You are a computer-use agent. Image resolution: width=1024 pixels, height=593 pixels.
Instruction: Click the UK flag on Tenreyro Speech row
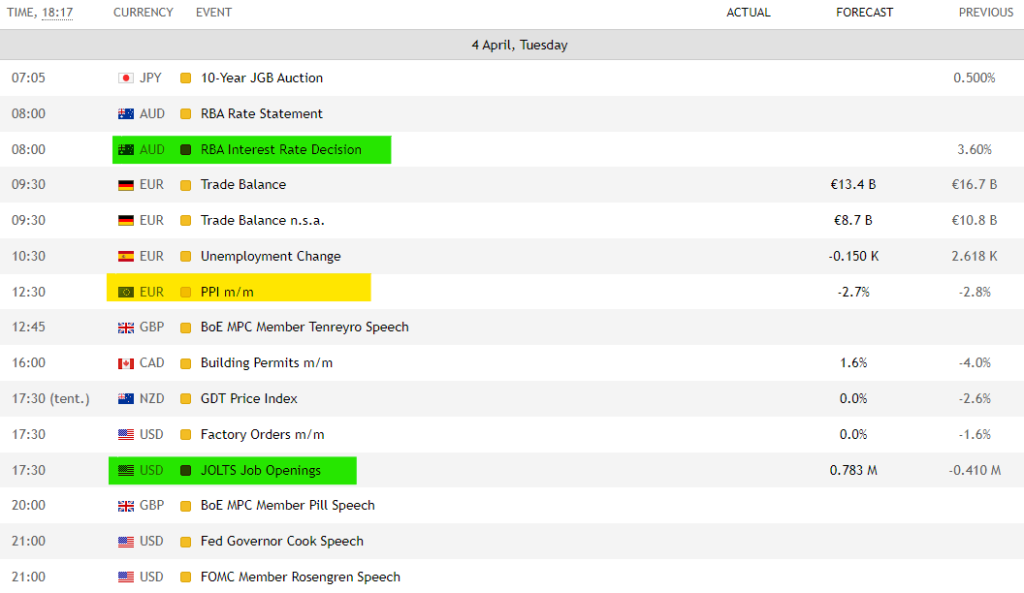(x=125, y=327)
